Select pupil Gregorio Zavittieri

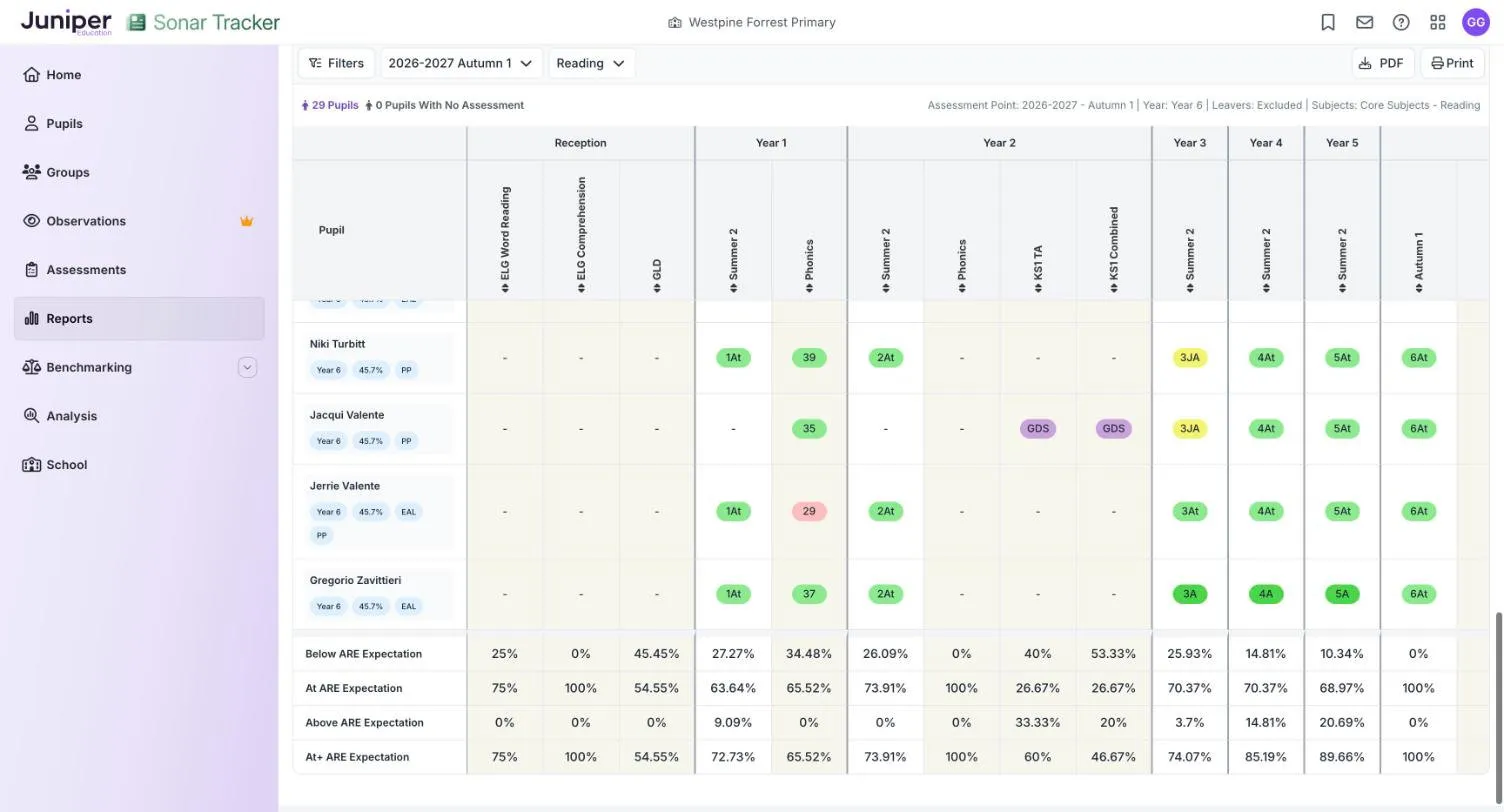tap(355, 580)
